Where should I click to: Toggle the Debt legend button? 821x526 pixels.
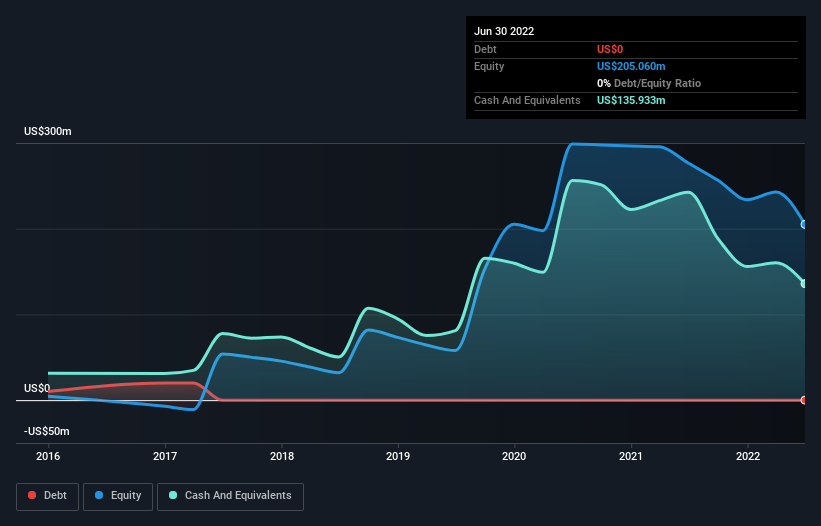click(47, 496)
